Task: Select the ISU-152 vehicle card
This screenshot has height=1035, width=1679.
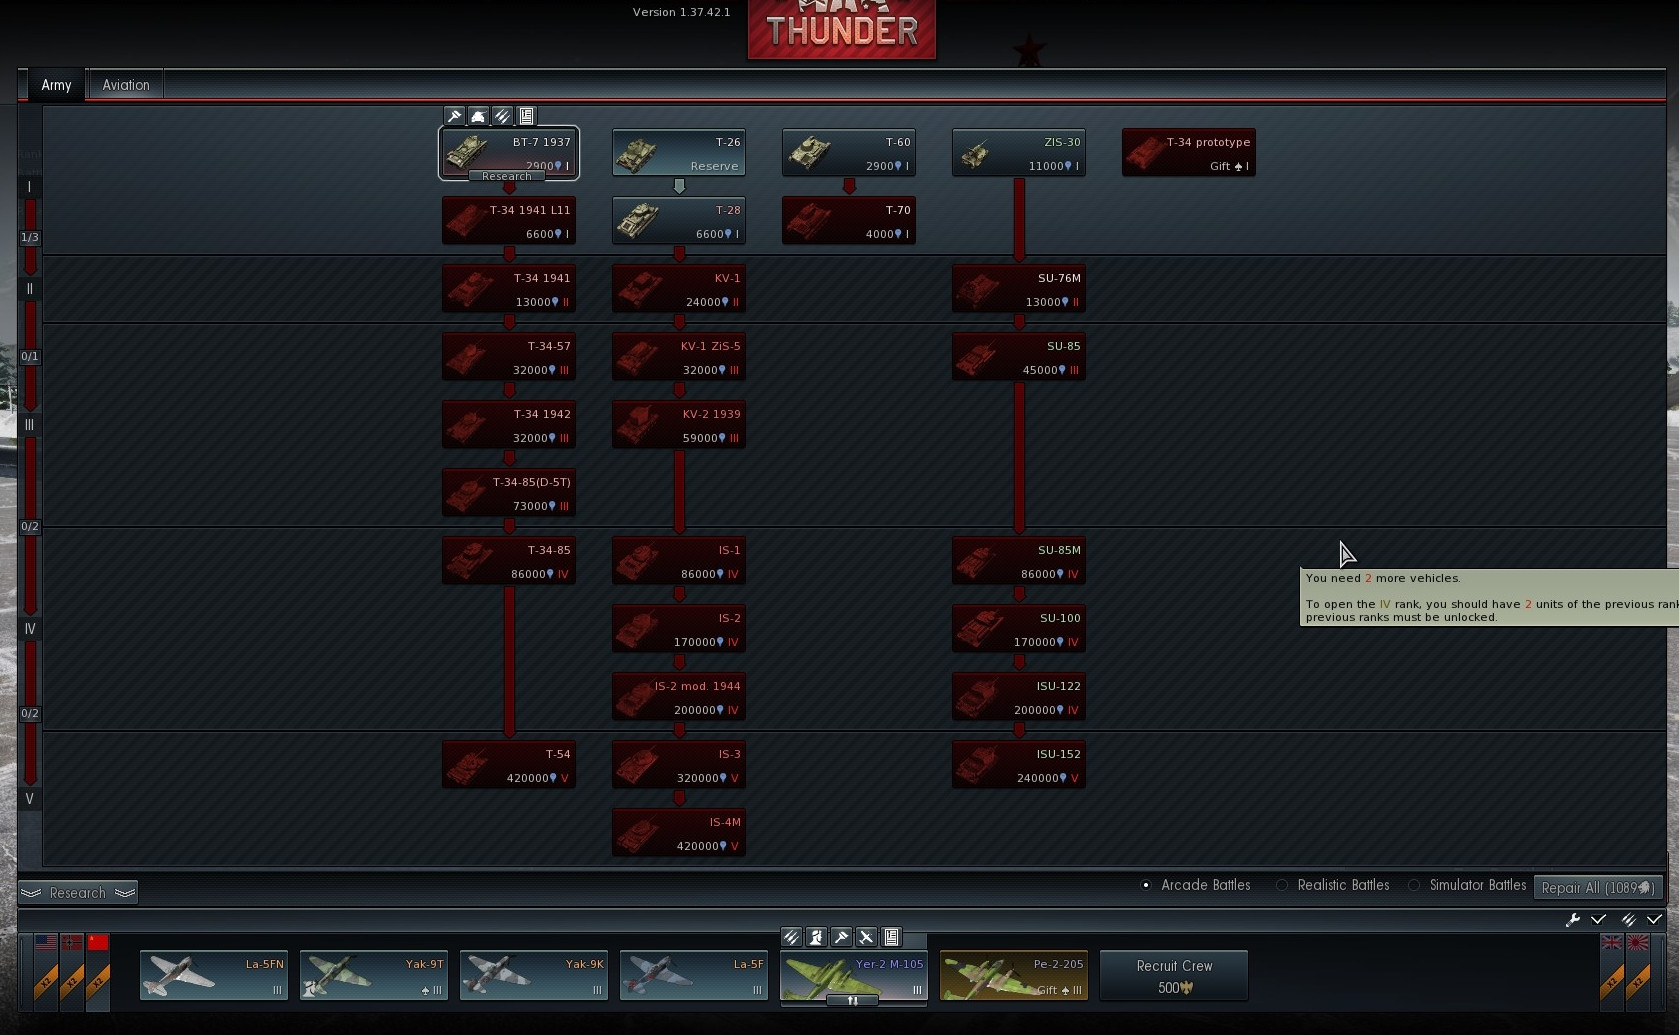Action: tap(1019, 765)
